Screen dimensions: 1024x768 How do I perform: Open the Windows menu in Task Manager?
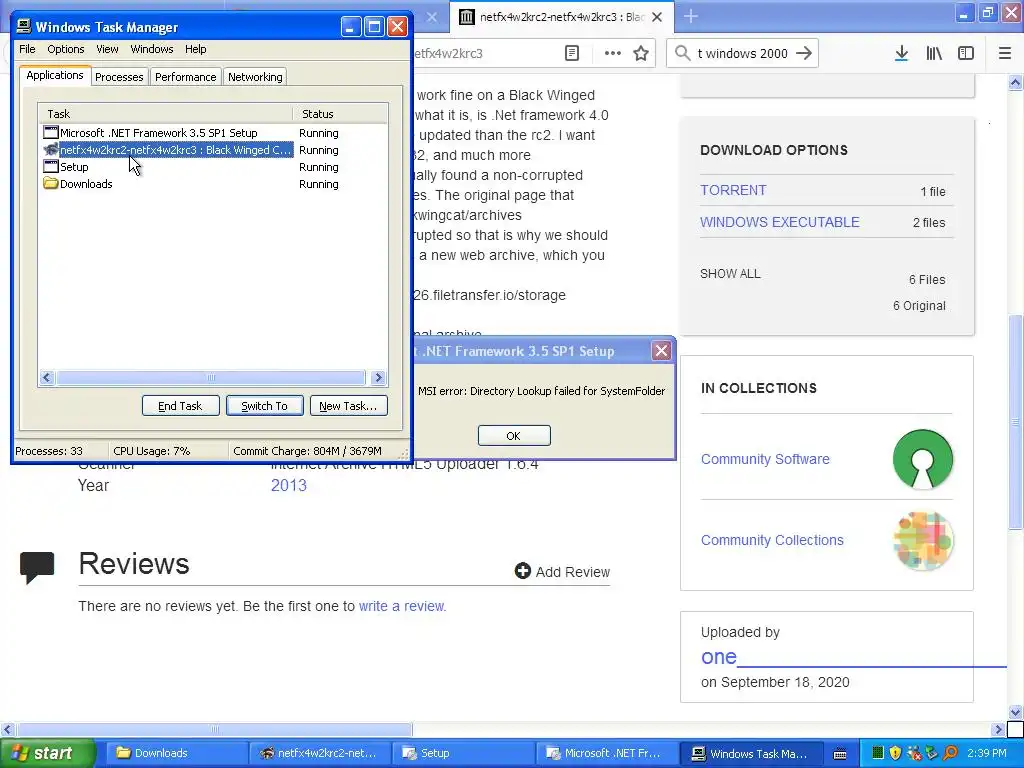click(x=152, y=49)
